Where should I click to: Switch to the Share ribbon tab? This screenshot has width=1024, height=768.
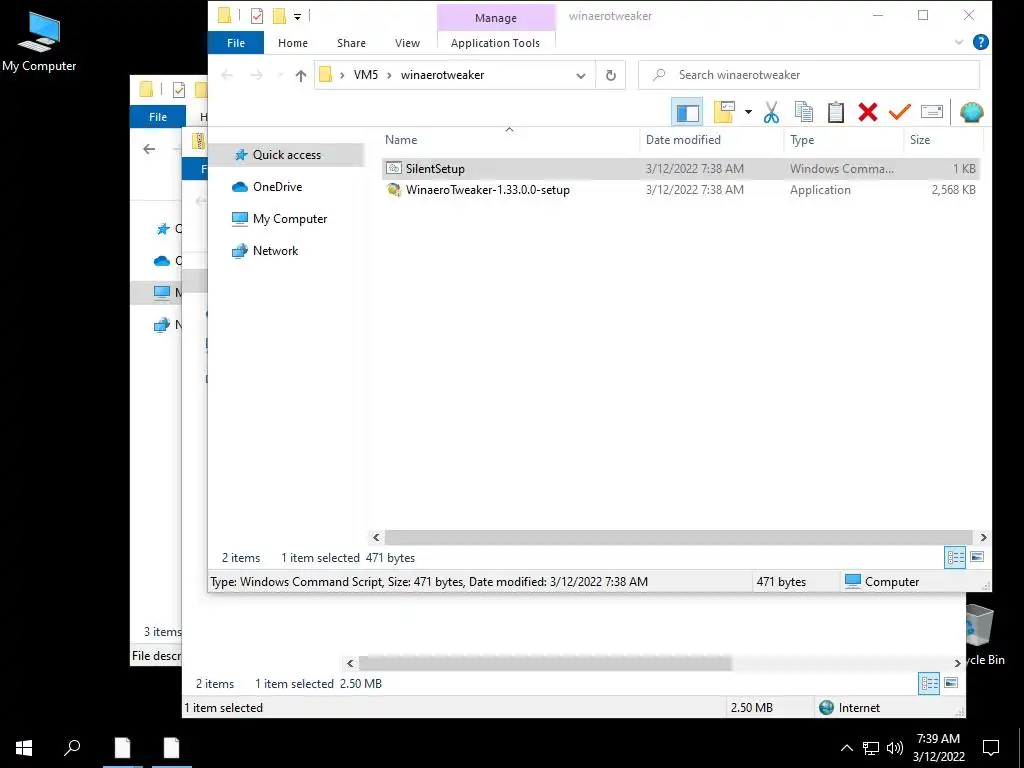pos(351,43)
